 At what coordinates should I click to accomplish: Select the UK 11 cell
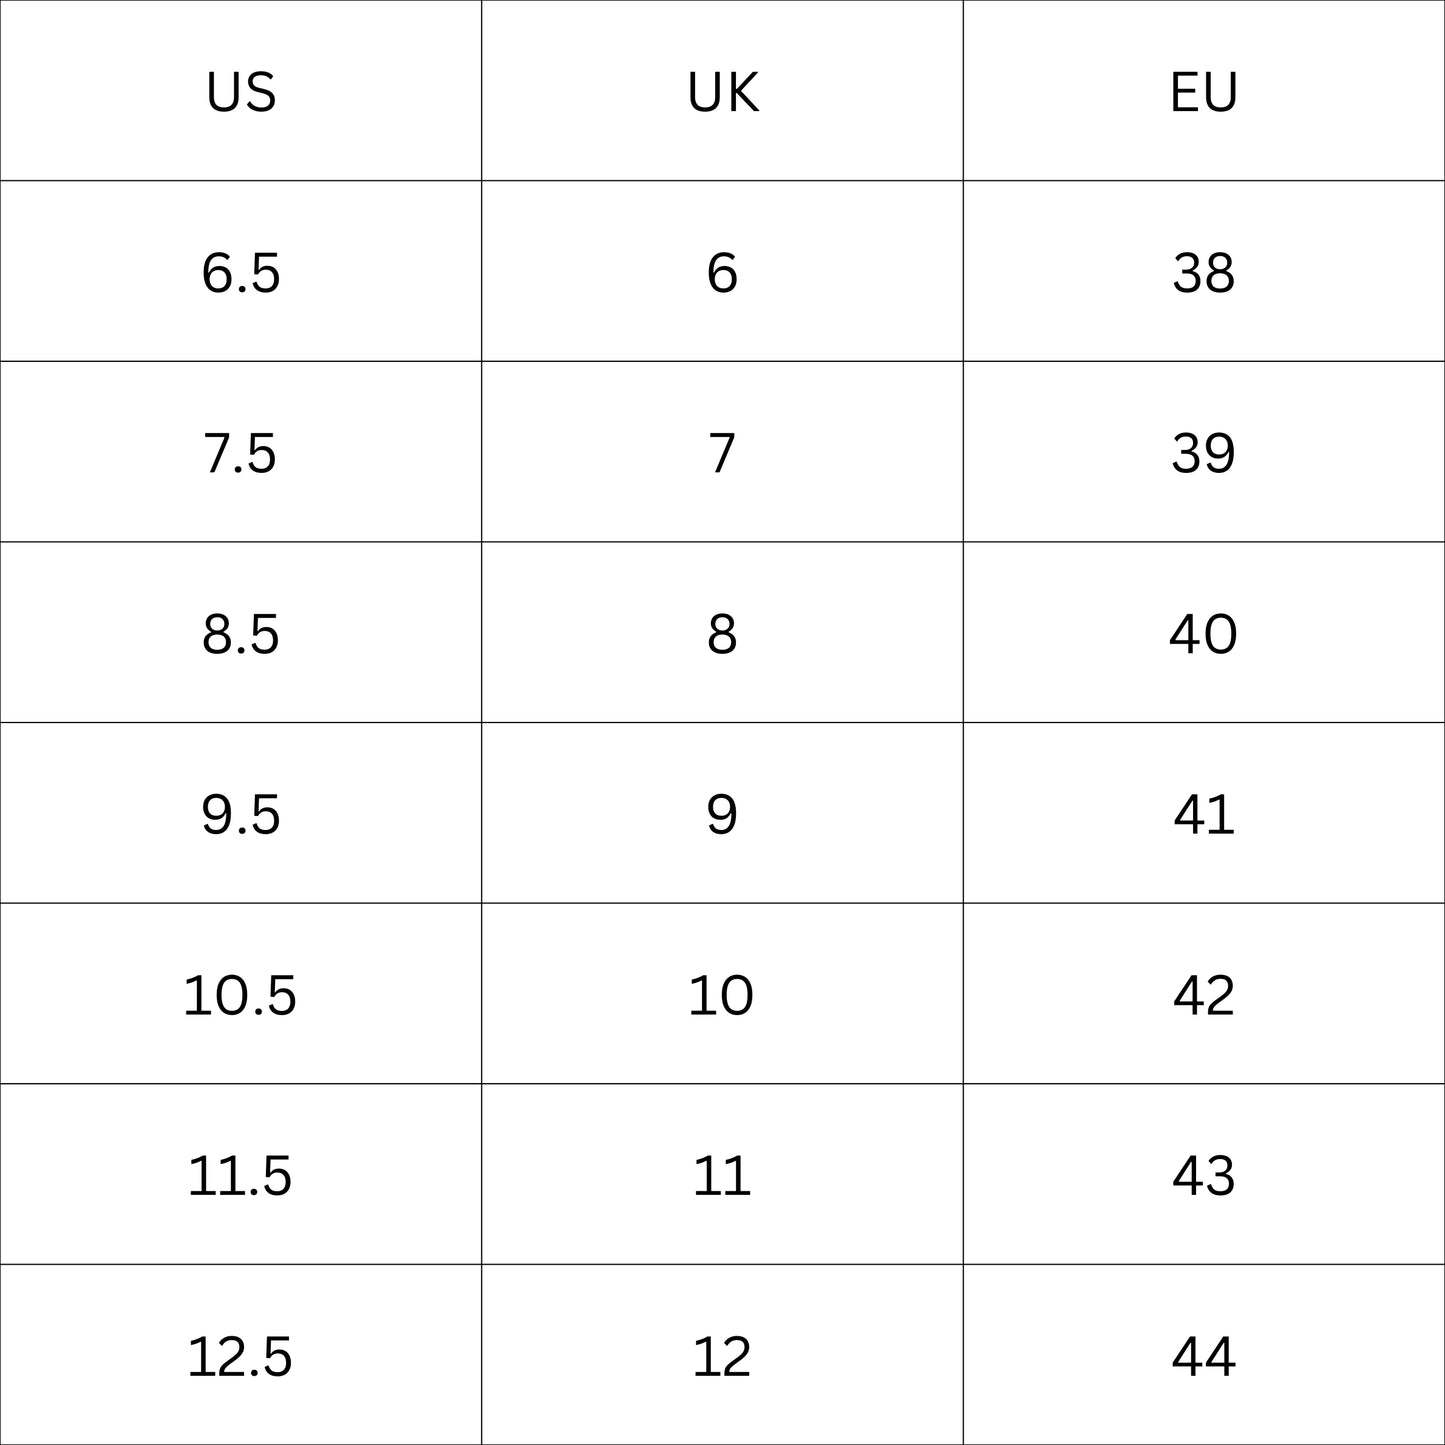(722, 1175)
